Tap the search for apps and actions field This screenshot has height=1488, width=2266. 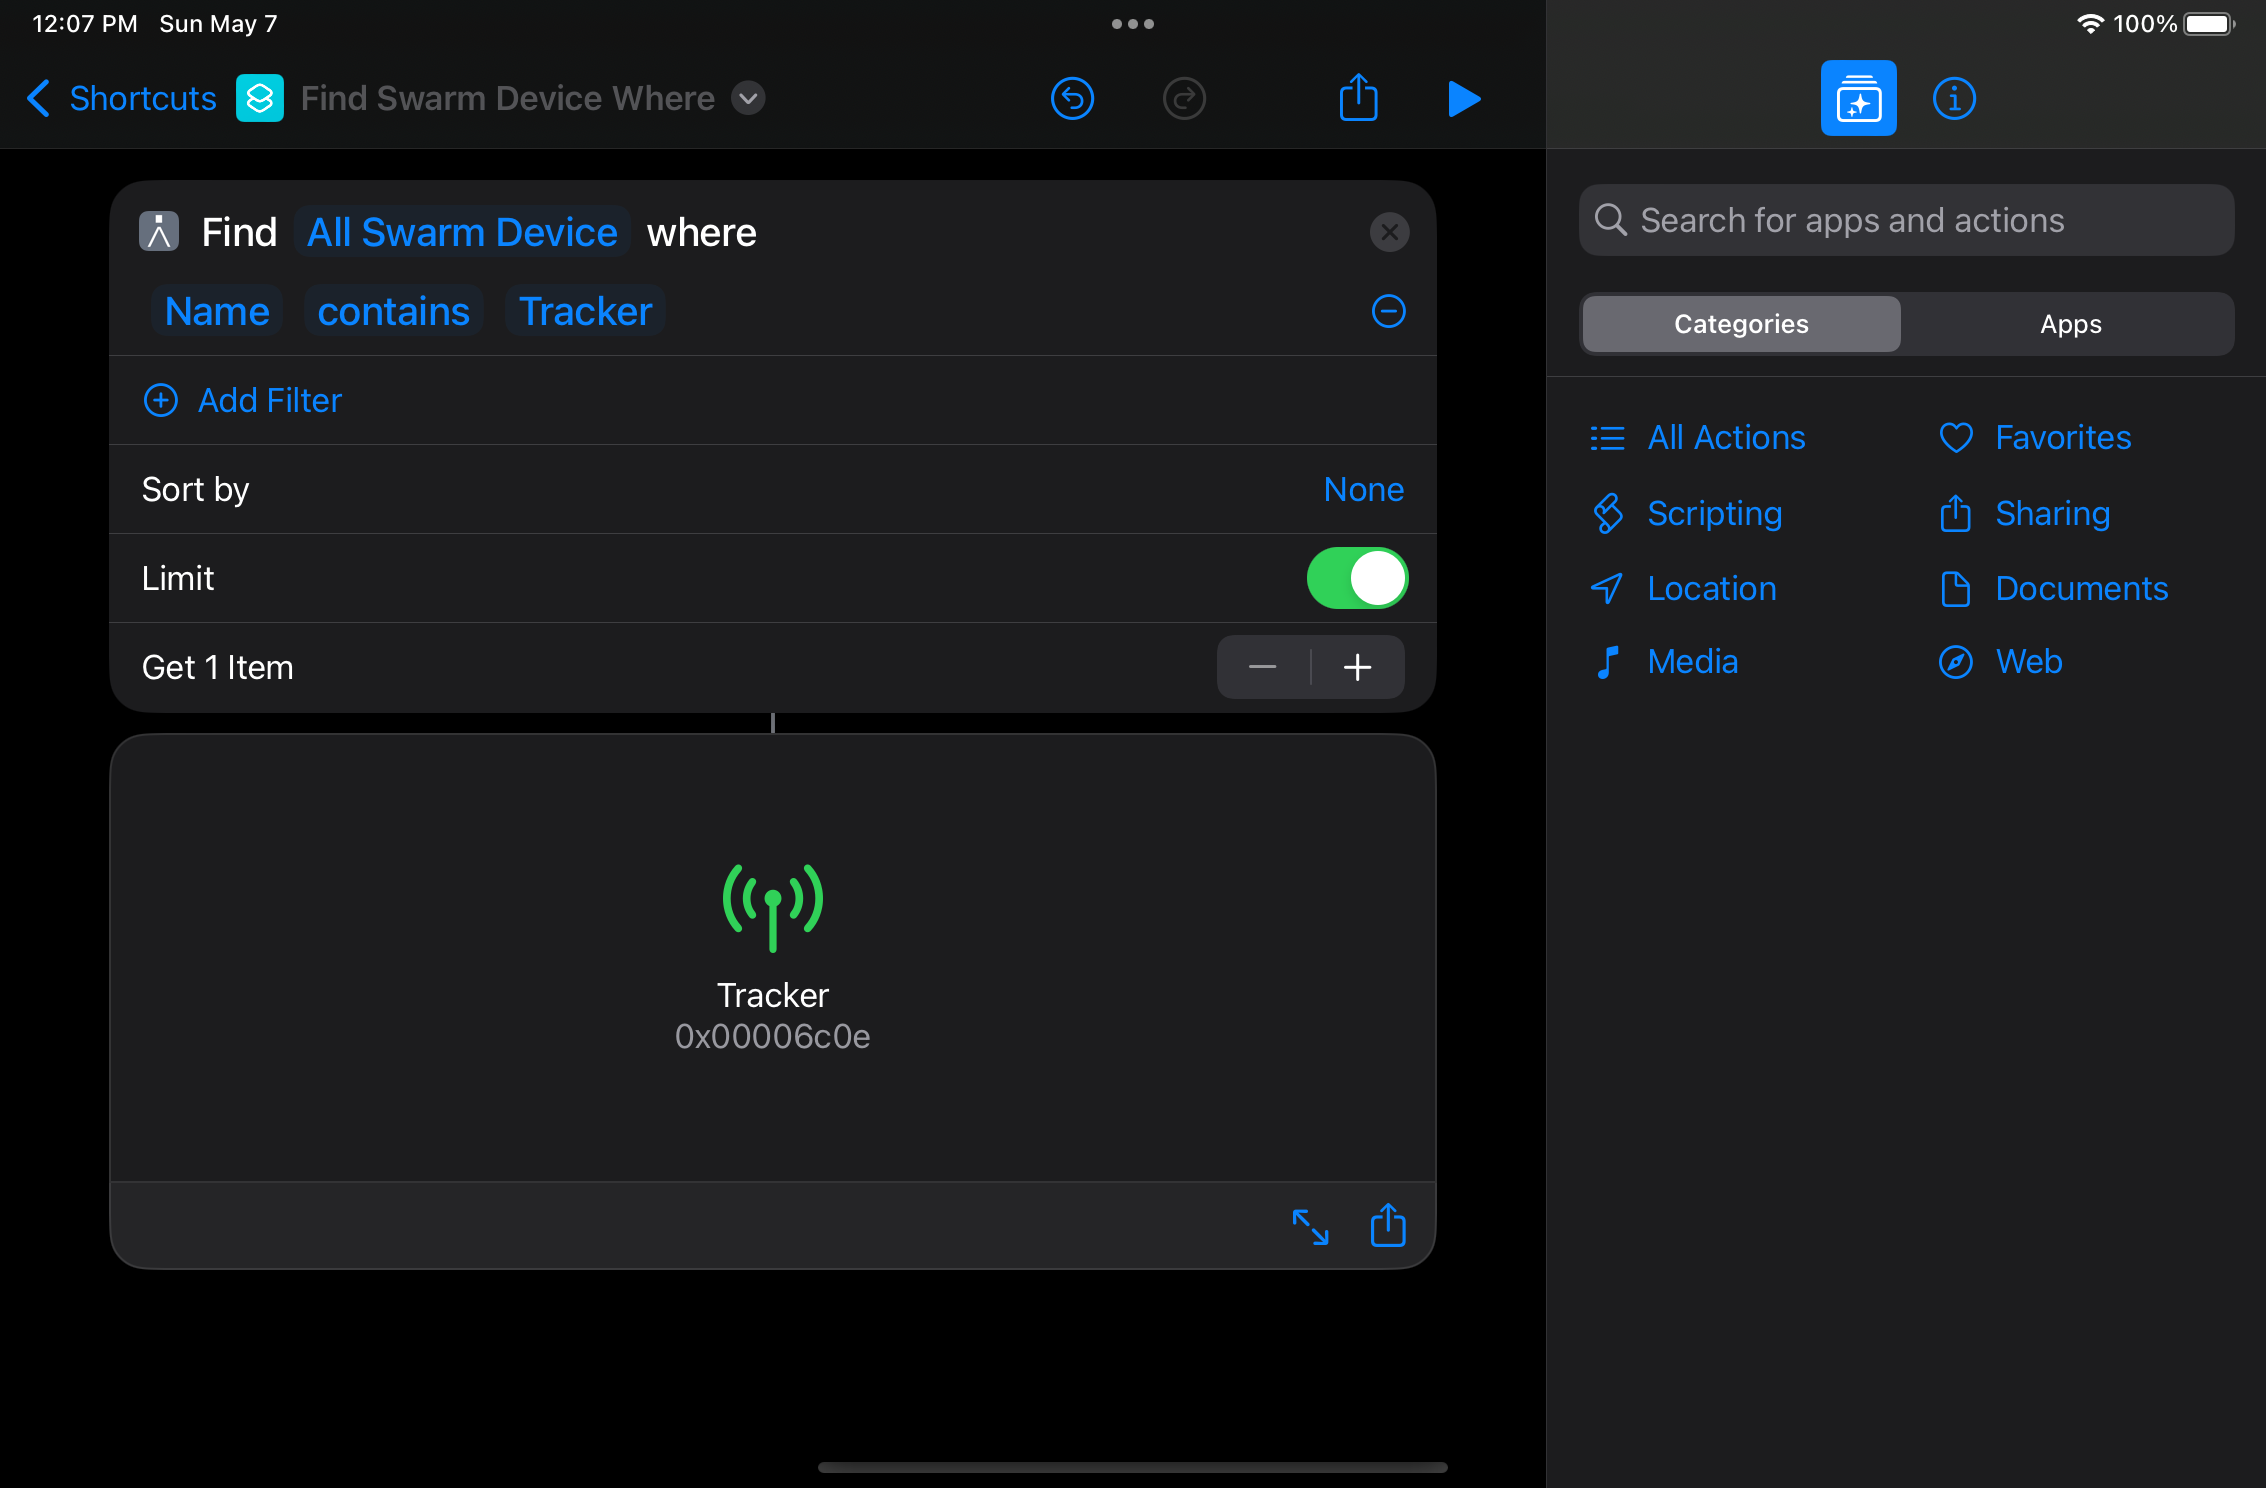tap(1905, 220)
